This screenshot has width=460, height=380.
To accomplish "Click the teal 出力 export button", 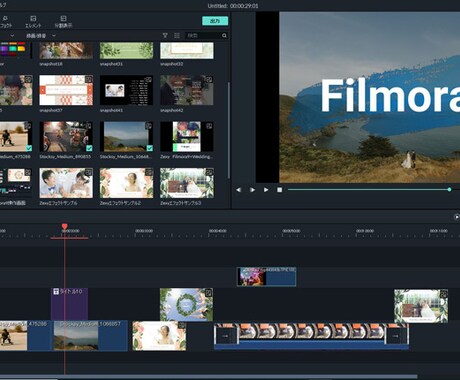I will pos(215,21).
